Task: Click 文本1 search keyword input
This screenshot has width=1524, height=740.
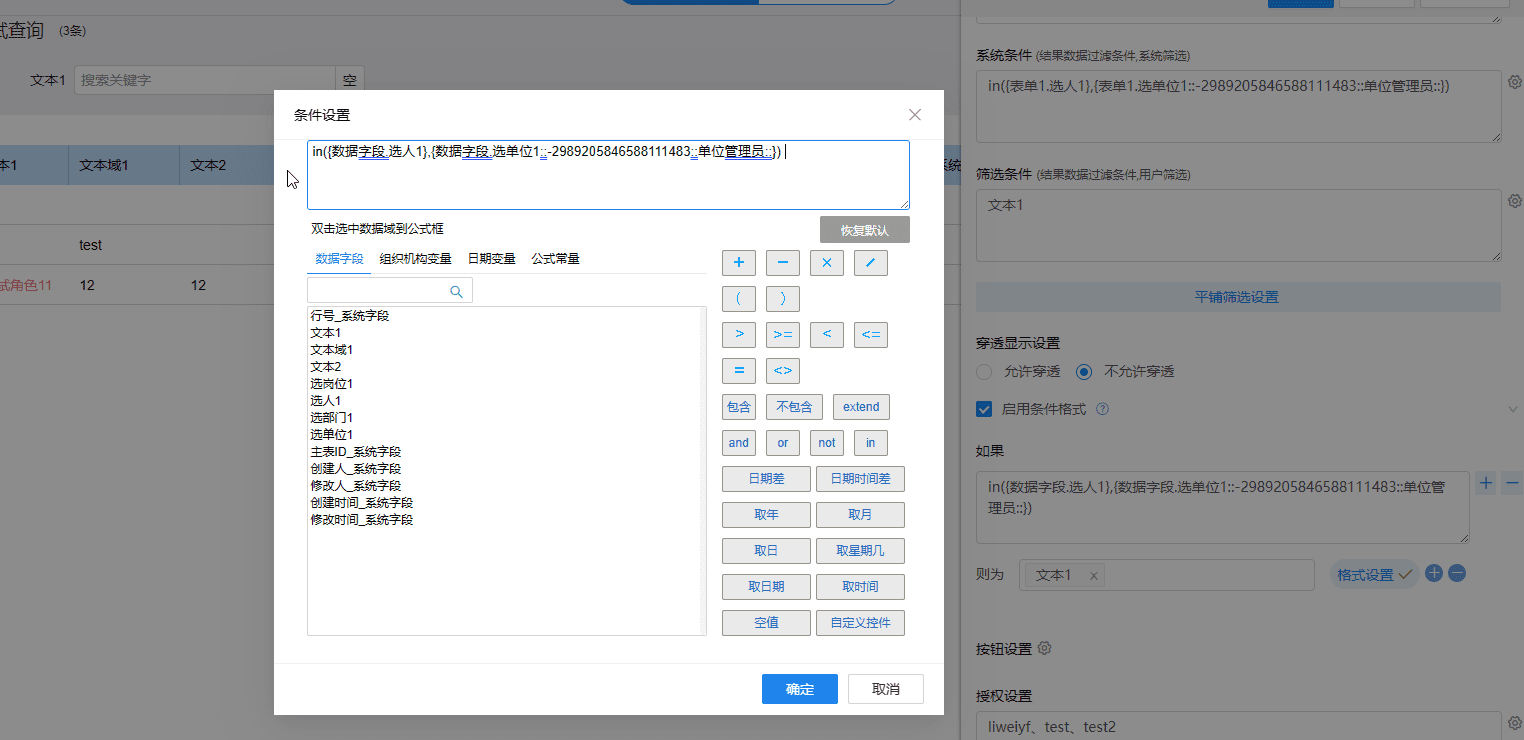Action: [x=205, y=80]
